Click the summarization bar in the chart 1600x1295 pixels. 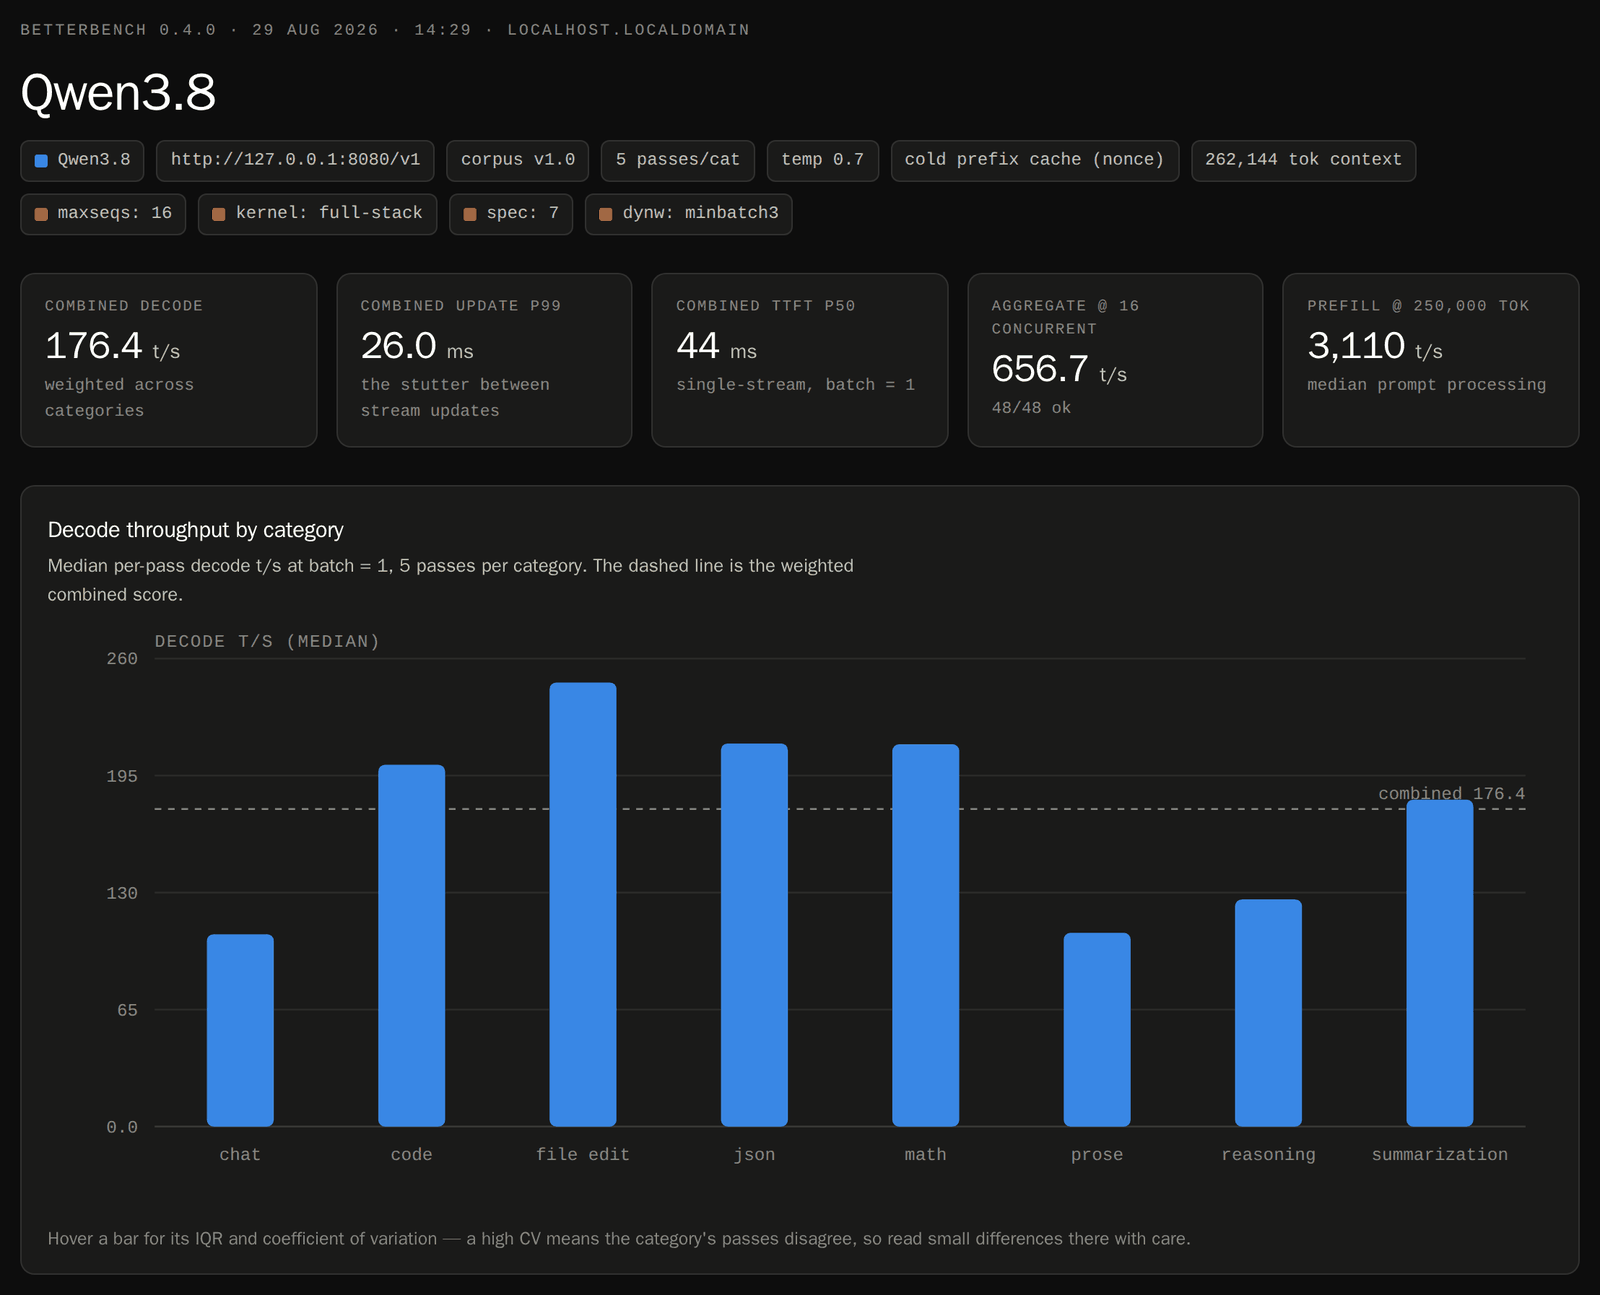tap(1440, 963)
